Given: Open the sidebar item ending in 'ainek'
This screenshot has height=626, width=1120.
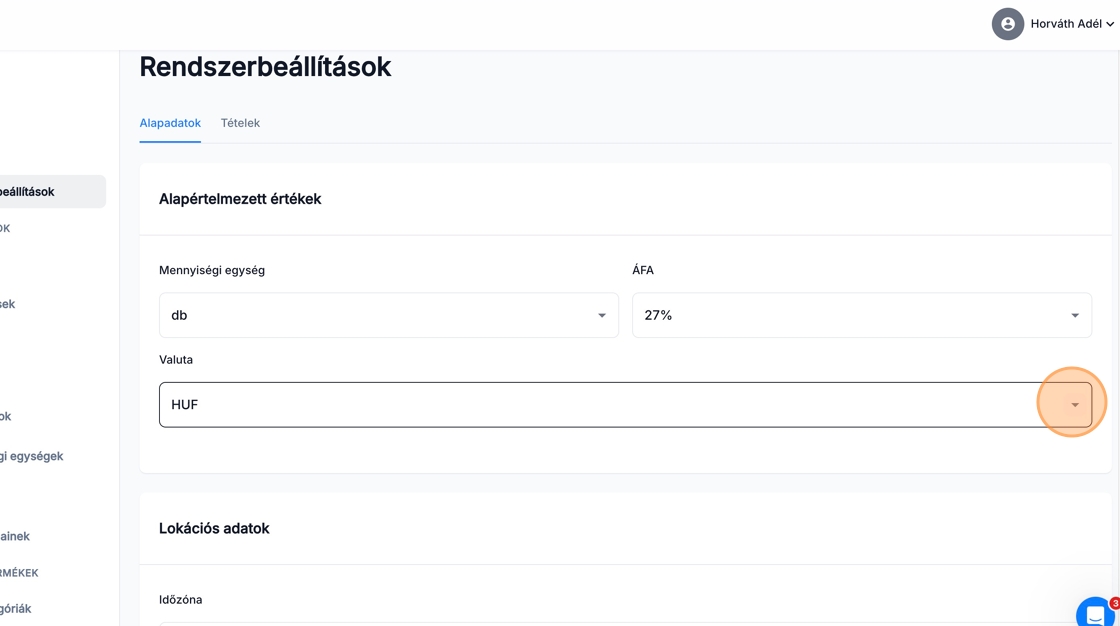Looking at the screenshot, I should pos(15,536).
